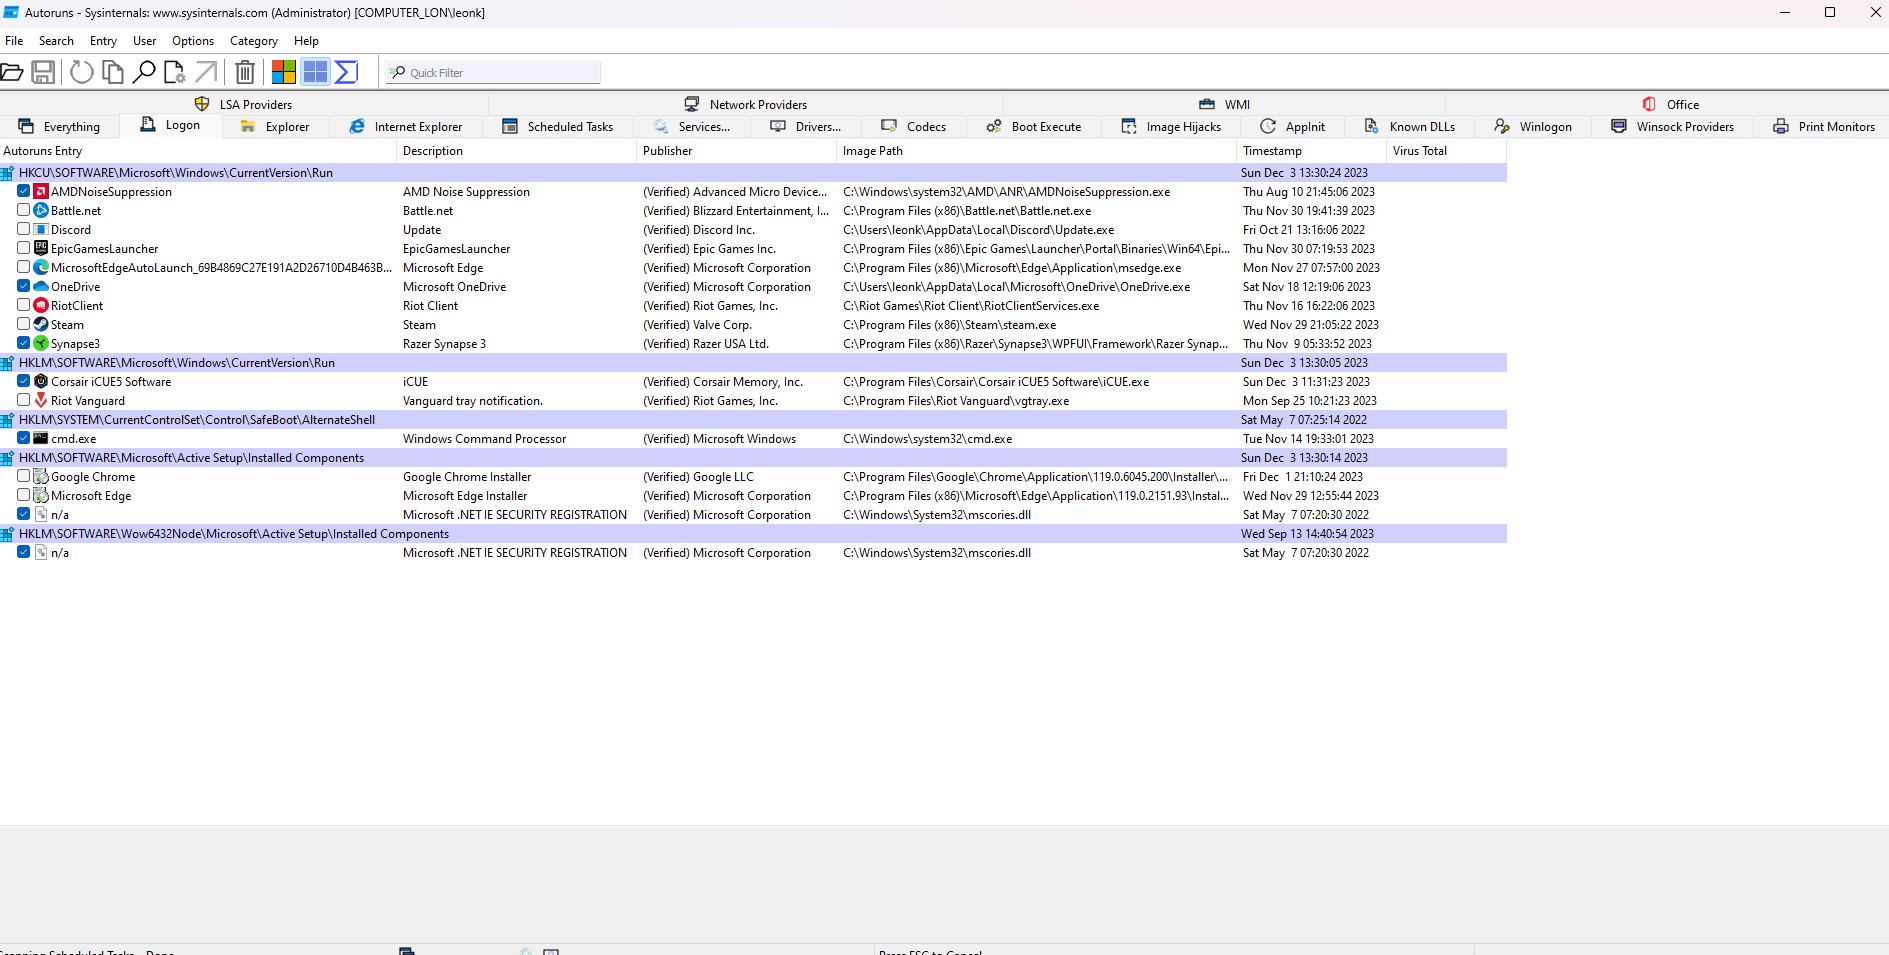The image size is (1889, 955).
Task: Click the MicrosoftEdgeAutoLaunch Edge icon
Action: click(x=41, y=268)
